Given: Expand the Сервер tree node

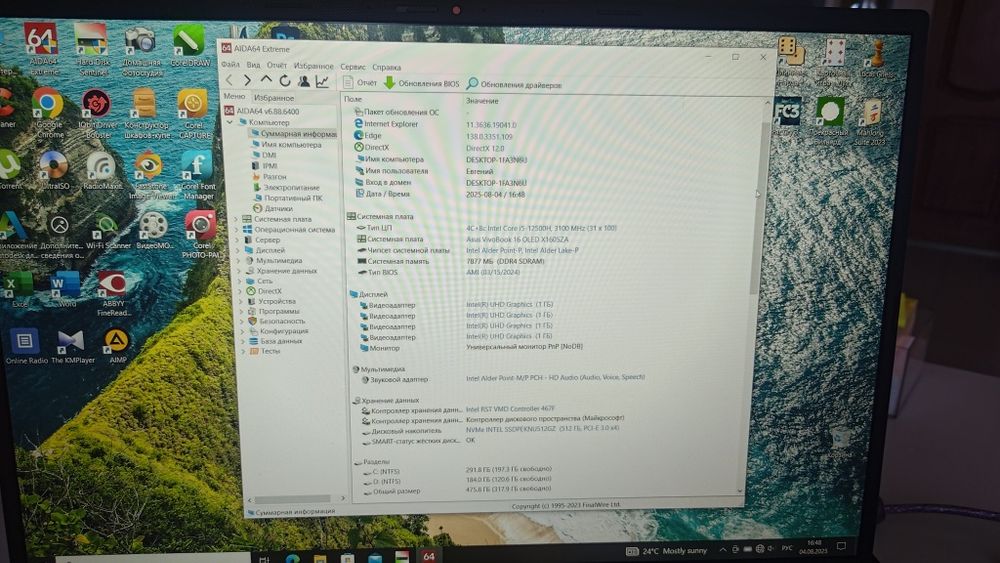Looking at the screenshot, I should coord(238,240).
